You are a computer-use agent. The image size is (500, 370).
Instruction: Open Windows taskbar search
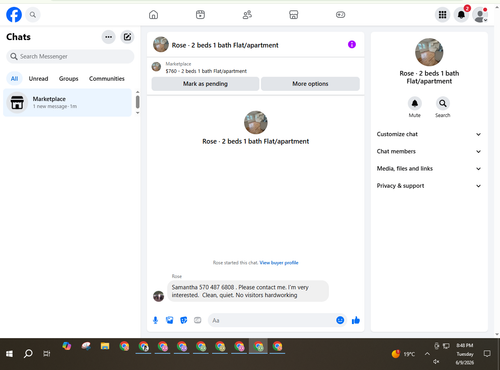[x=28, y=353]
